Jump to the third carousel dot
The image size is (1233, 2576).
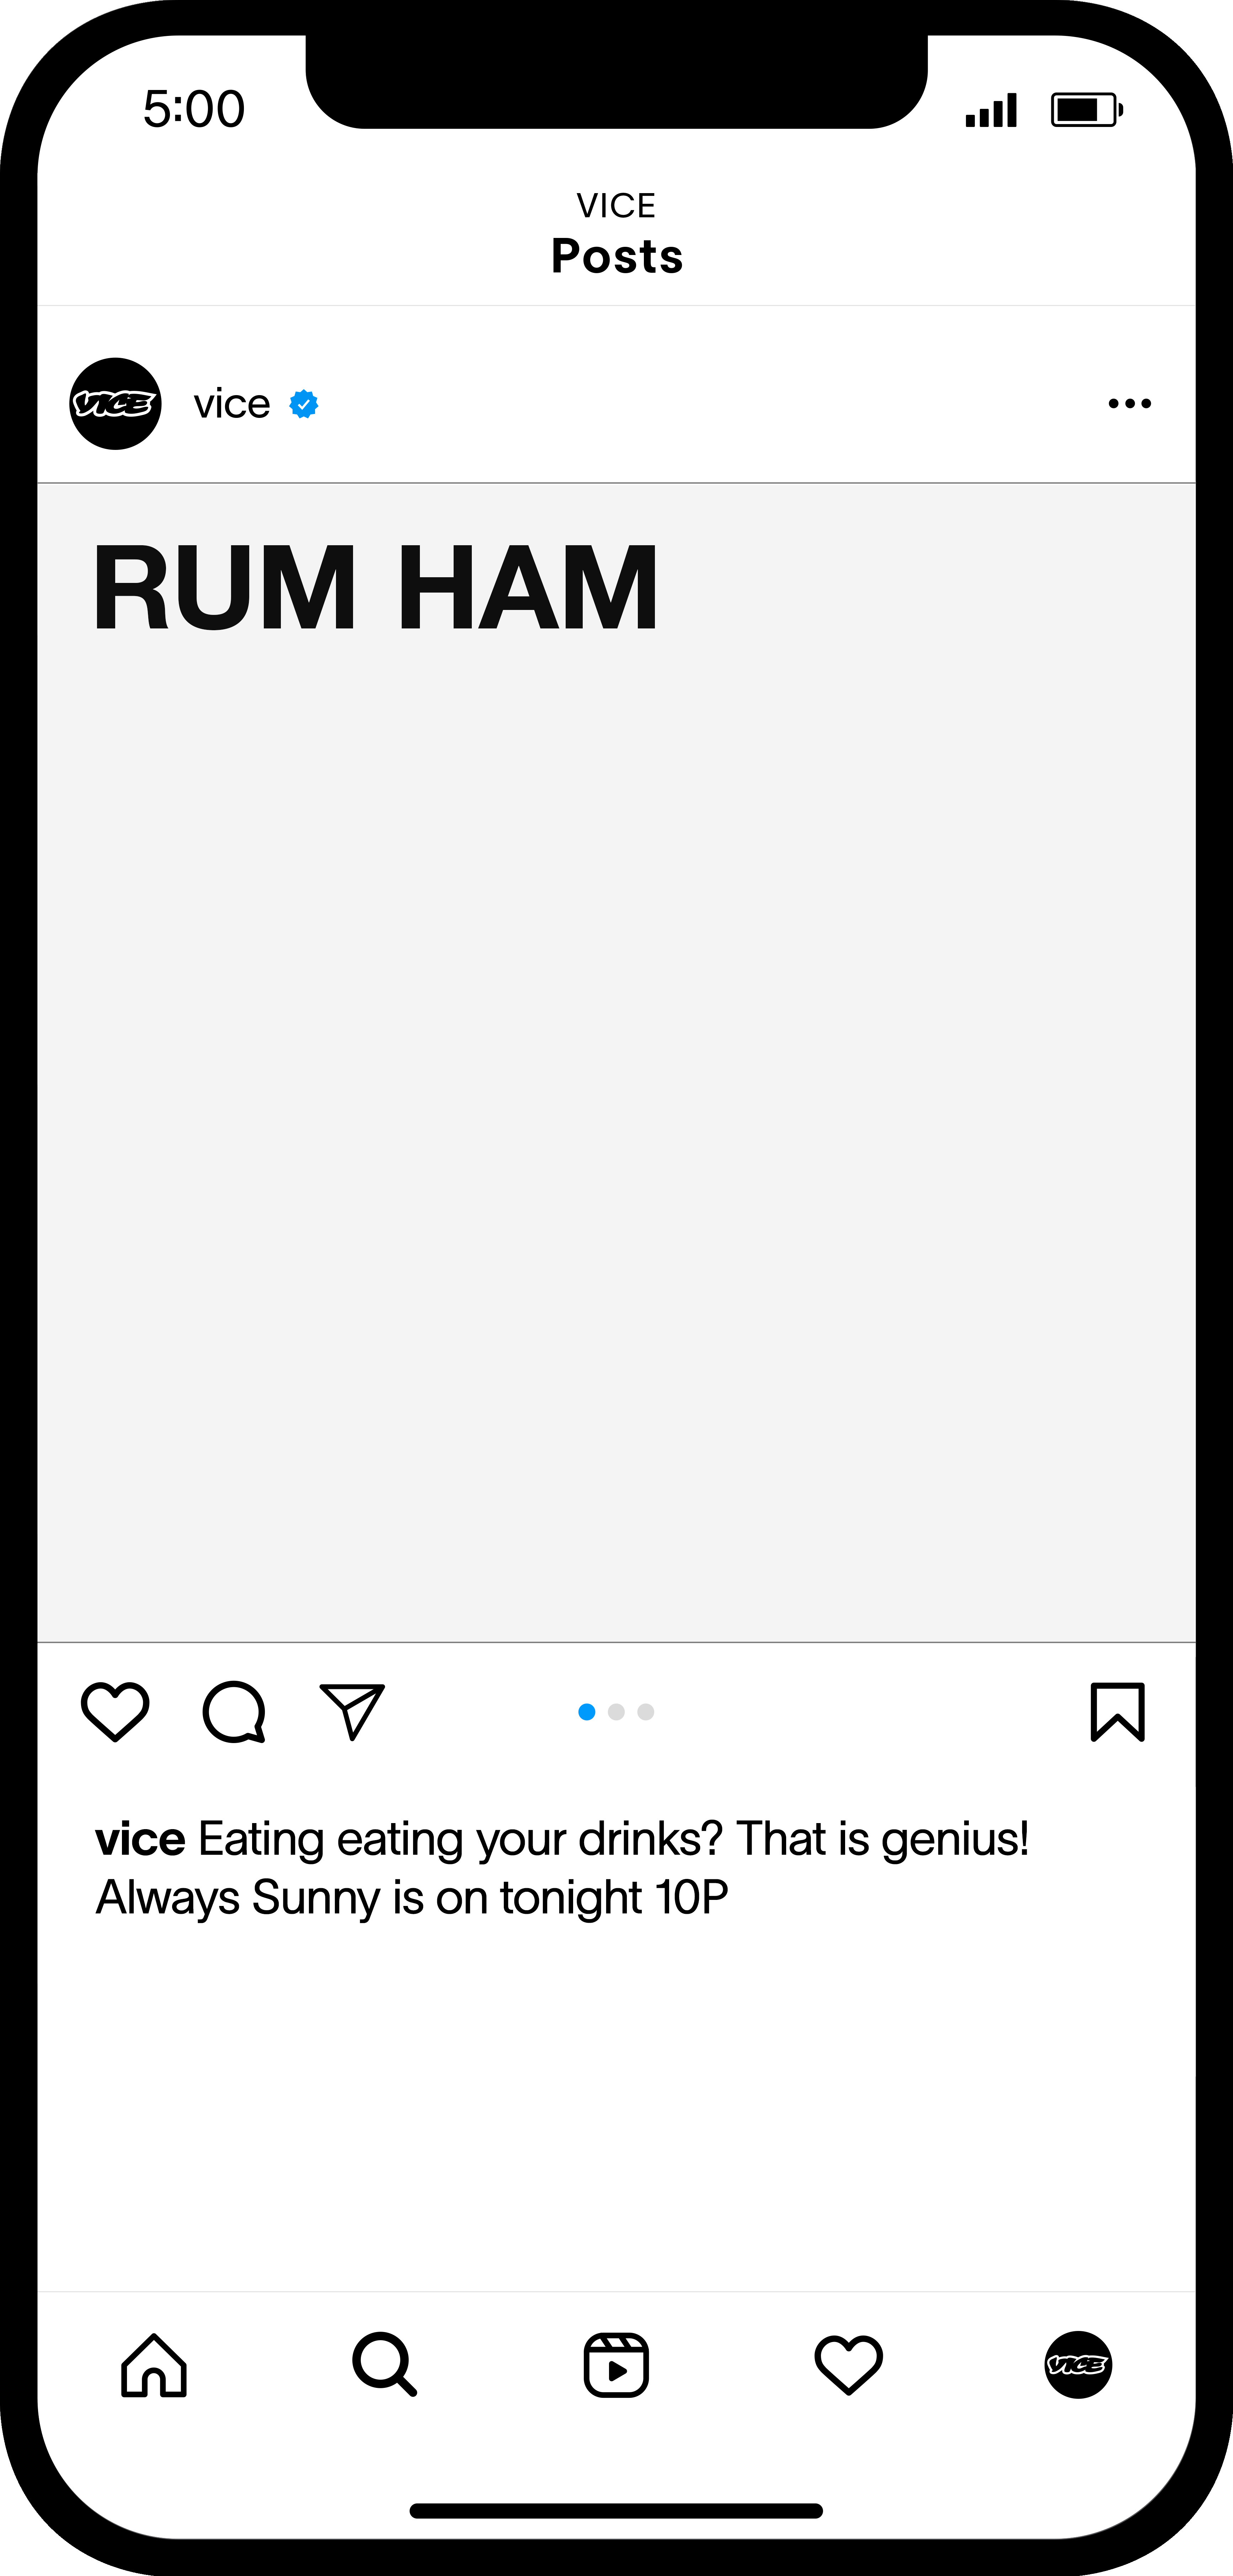[x=646, y=1712]
